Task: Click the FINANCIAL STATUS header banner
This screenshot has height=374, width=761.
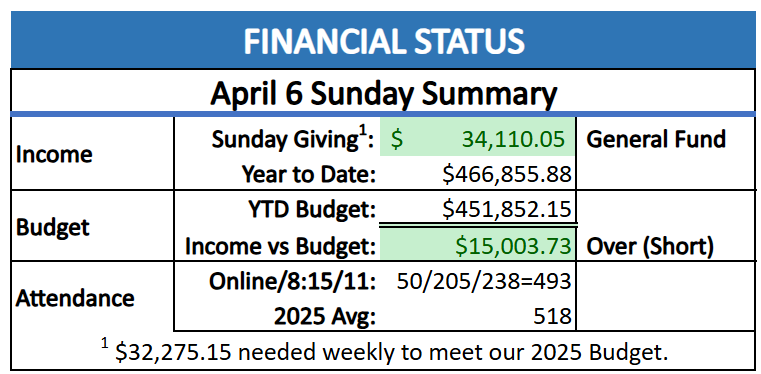Action: 383,41
